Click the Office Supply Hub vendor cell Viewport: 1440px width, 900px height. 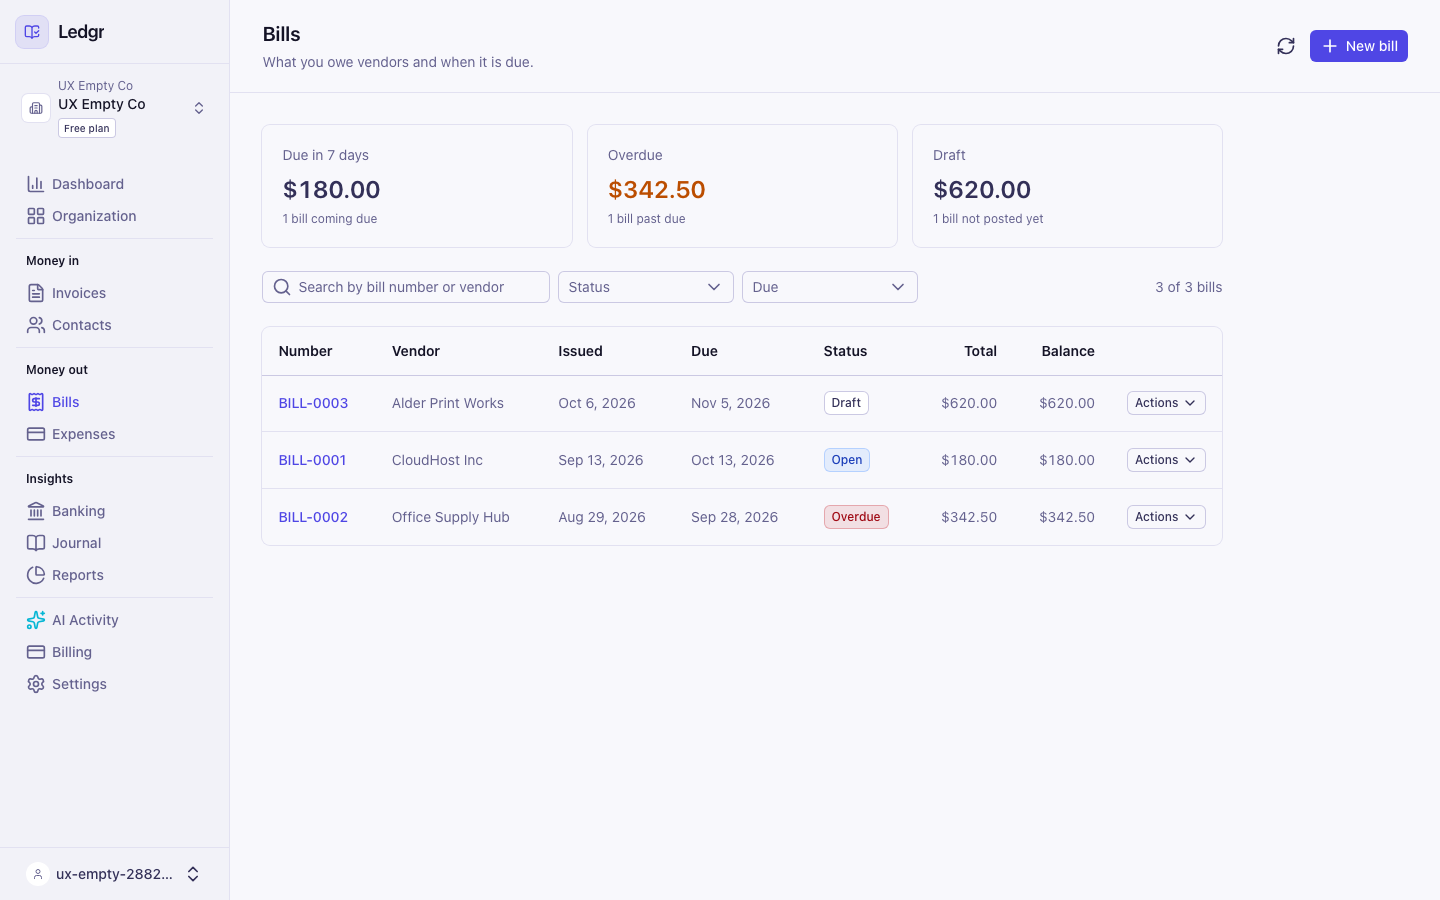[x=451, y=517]
